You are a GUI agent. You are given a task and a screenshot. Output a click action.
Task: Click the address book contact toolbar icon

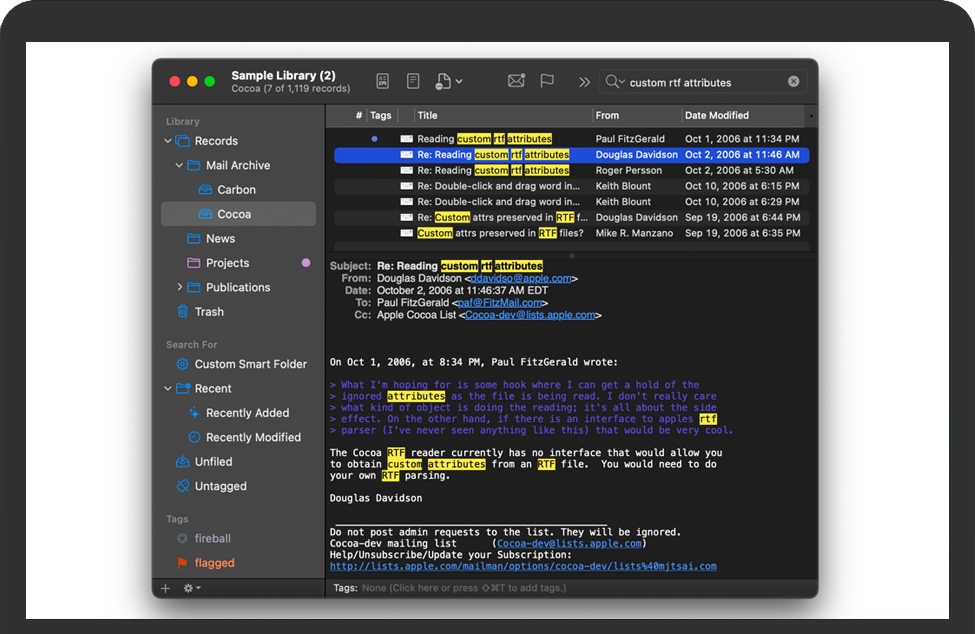382,81
